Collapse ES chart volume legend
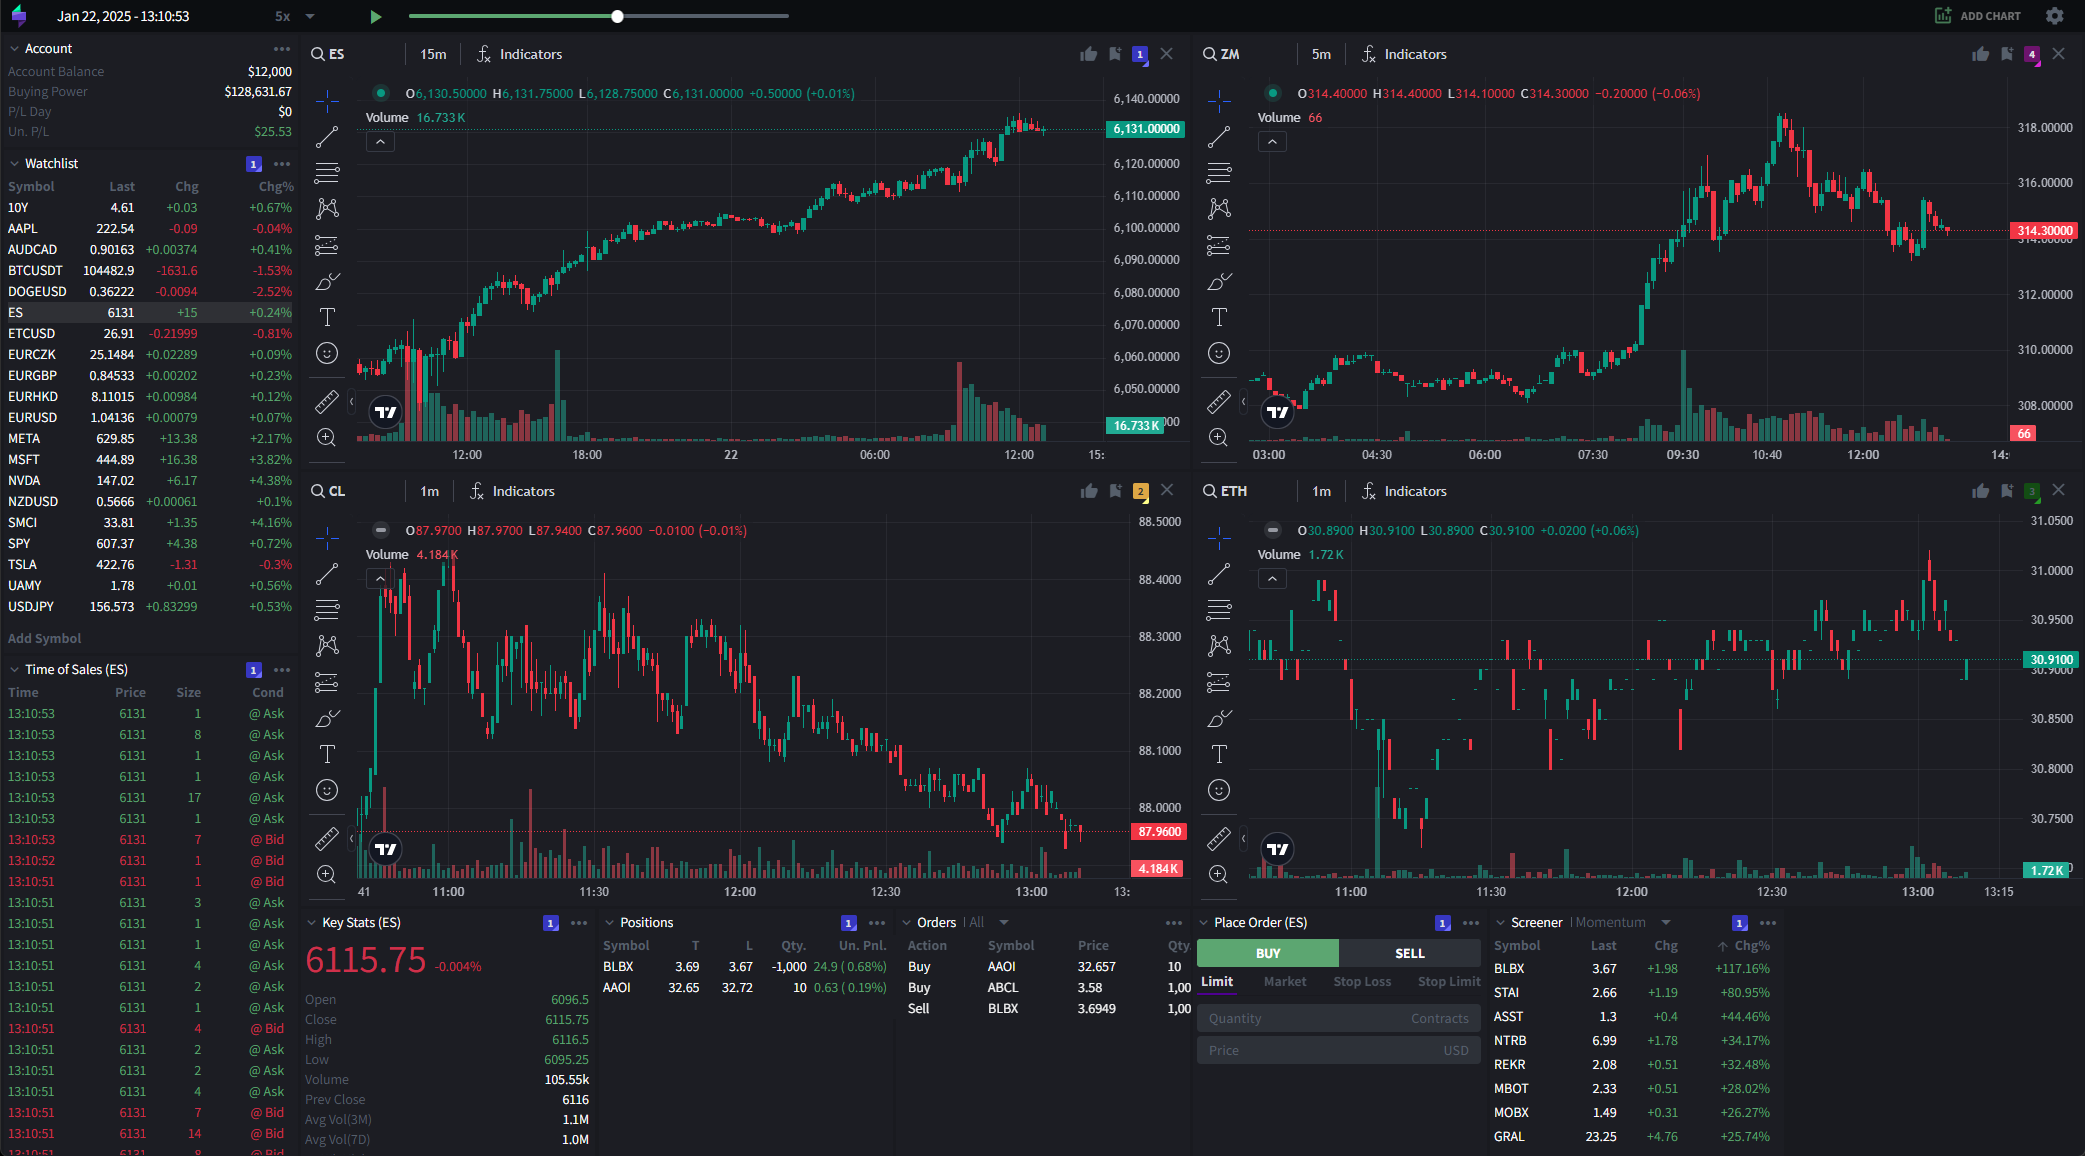Screen dimensions: 2085x1156 click(x=380, y=142)
